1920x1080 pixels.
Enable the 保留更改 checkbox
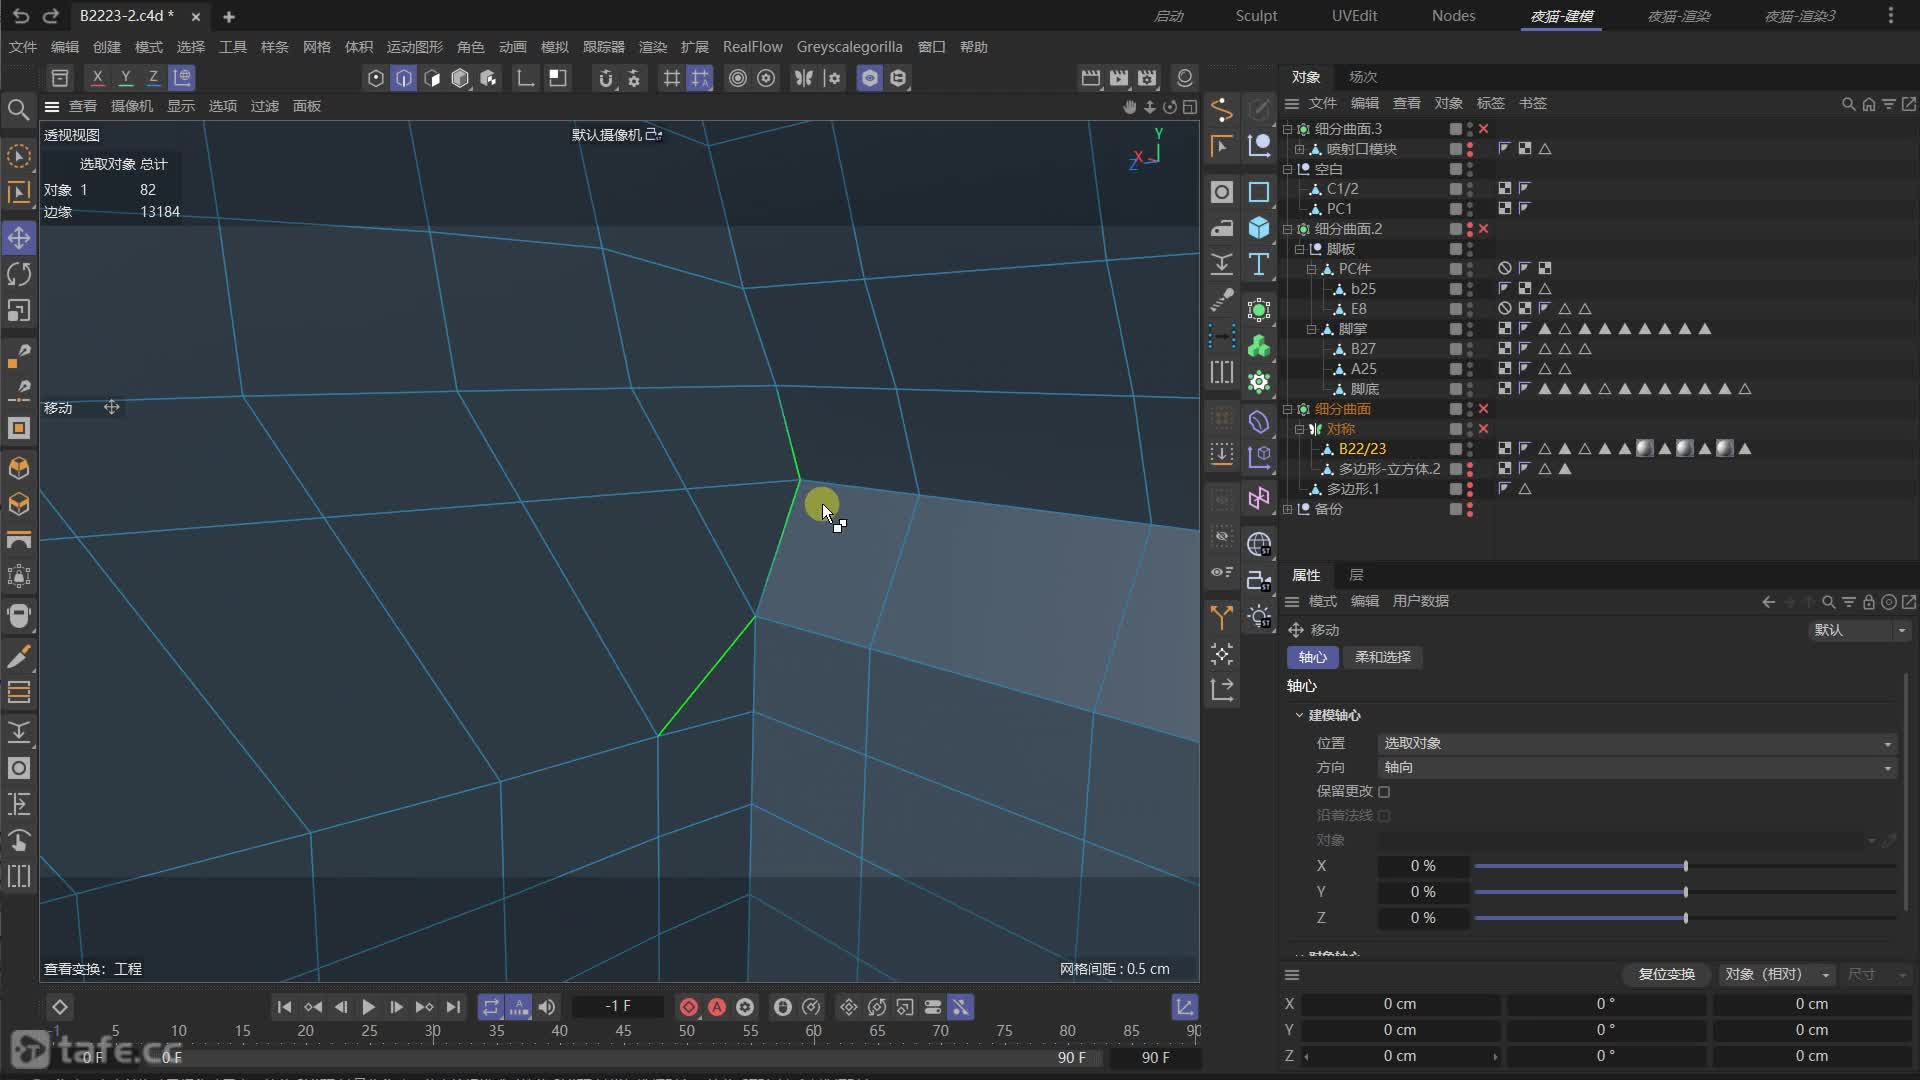point(1384,791)
